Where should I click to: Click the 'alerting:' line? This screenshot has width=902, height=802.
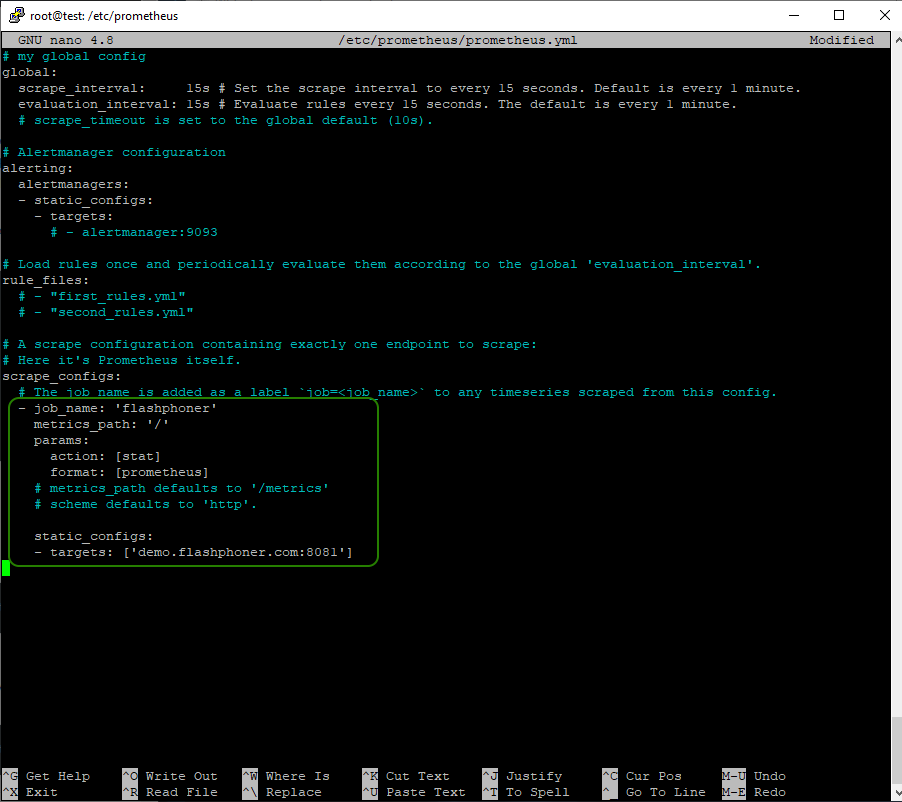(x=38, y=169)
